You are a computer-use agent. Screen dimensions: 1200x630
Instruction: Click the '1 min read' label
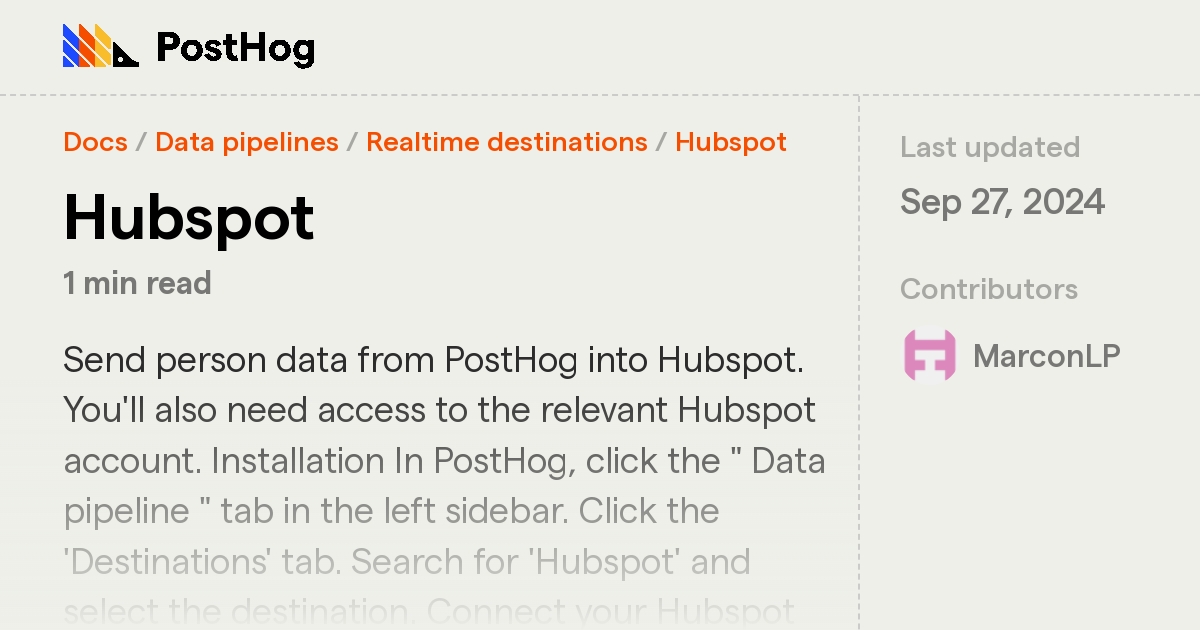[137, 283]
